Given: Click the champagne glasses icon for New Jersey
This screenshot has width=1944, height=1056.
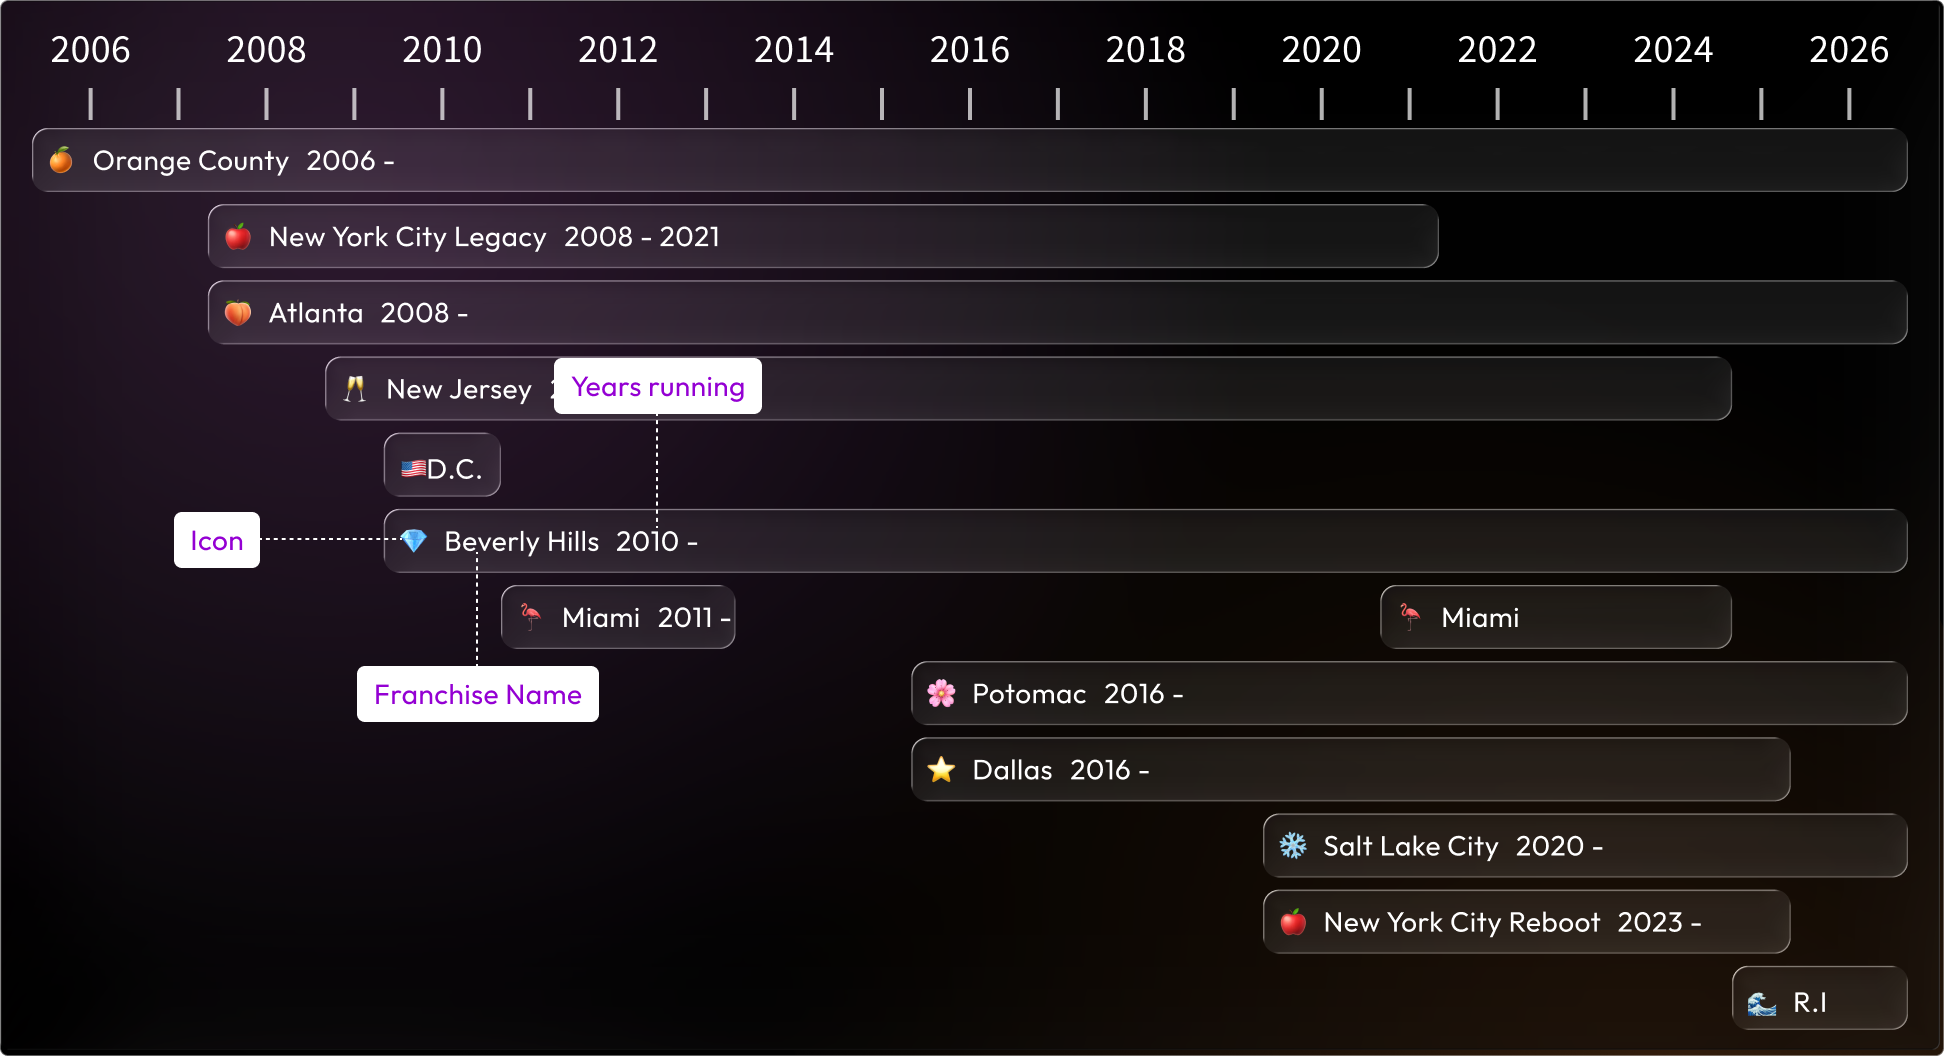Looking at the screenshot, I should click(x=356, y=388).
